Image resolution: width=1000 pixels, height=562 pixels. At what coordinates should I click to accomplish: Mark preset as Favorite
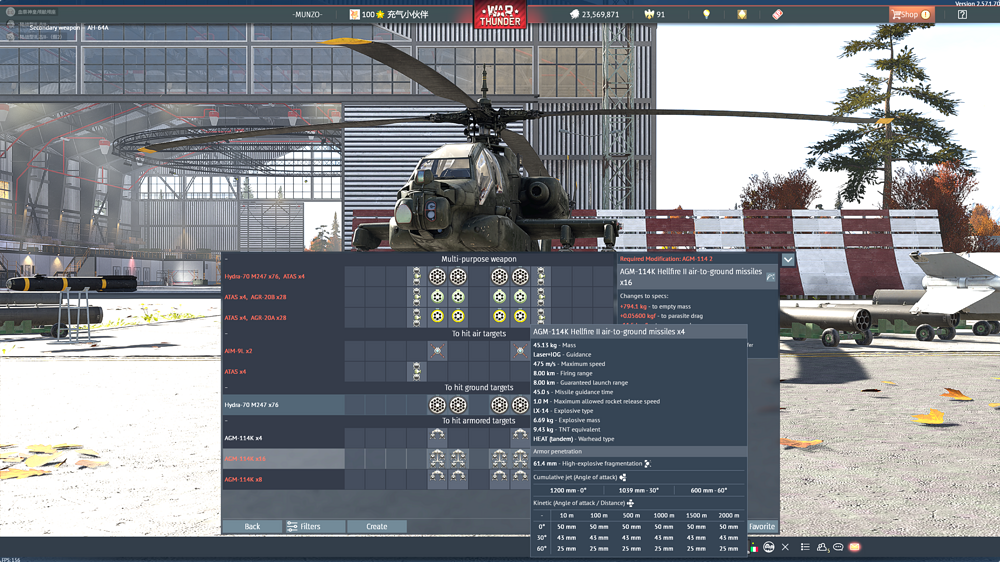(x=762, y=526)
